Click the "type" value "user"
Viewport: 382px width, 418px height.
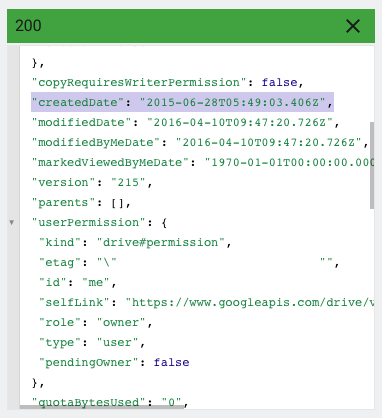(x=117, y=342)
